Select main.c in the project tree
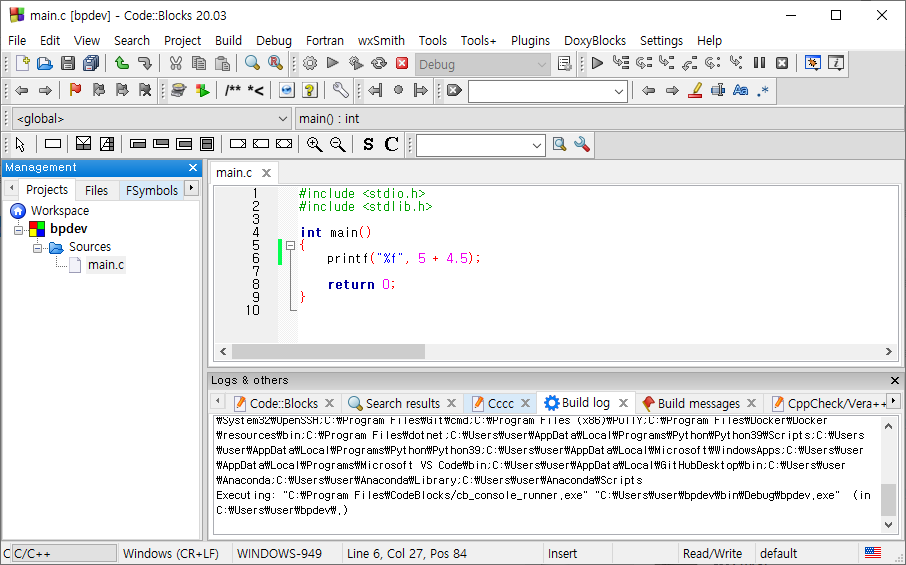Screen dimensions: 906x565 tap(106, 265)
